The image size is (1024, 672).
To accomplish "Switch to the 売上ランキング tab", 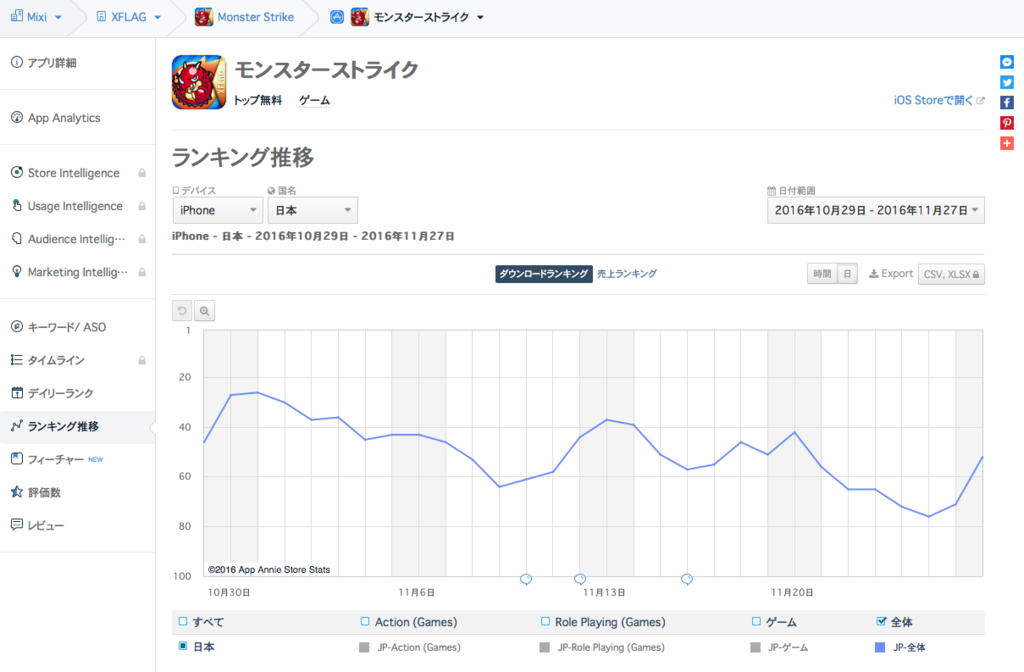I will (x=627, y=274).
